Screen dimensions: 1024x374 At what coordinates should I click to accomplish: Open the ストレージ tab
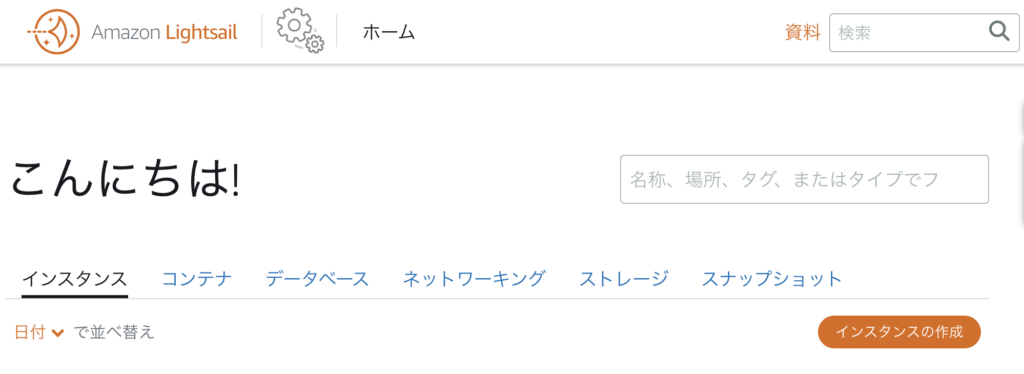coord(624,279)
